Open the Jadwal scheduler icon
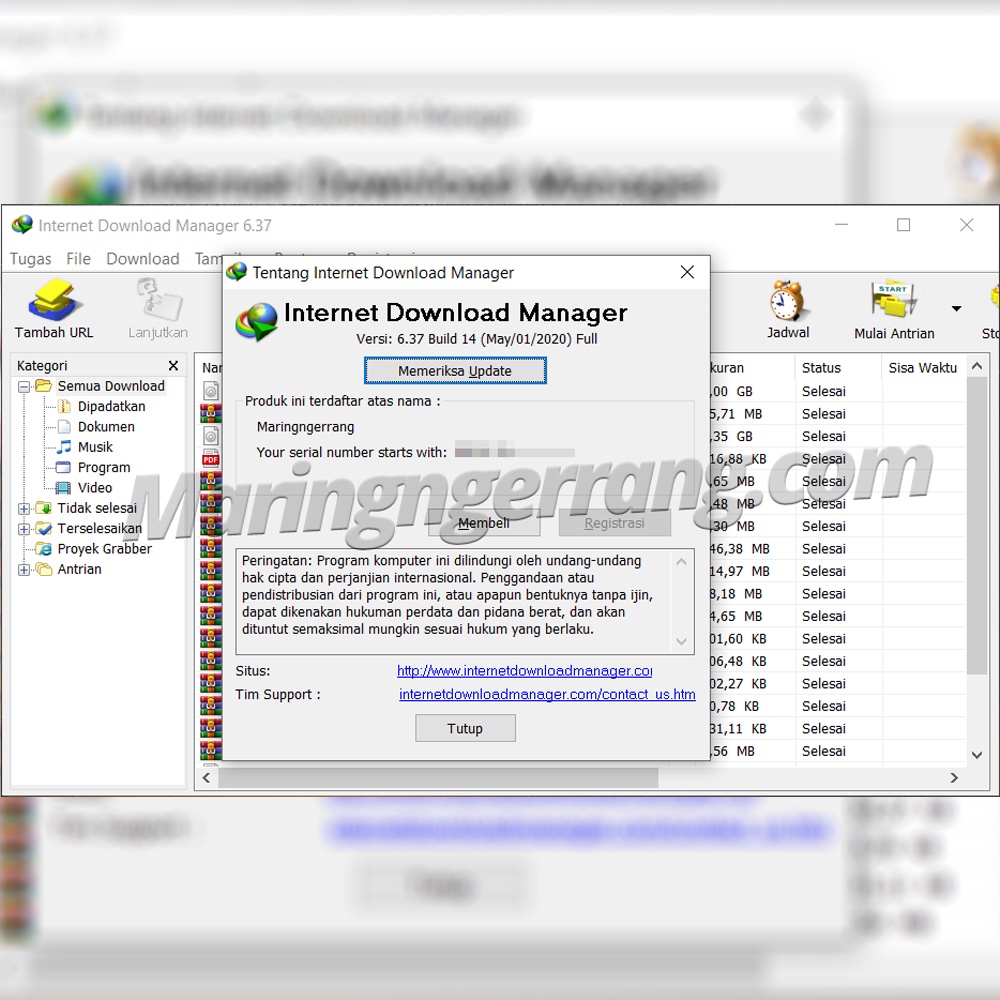The height and width of the screenshot is (1000, 1000). pos(788,300)
